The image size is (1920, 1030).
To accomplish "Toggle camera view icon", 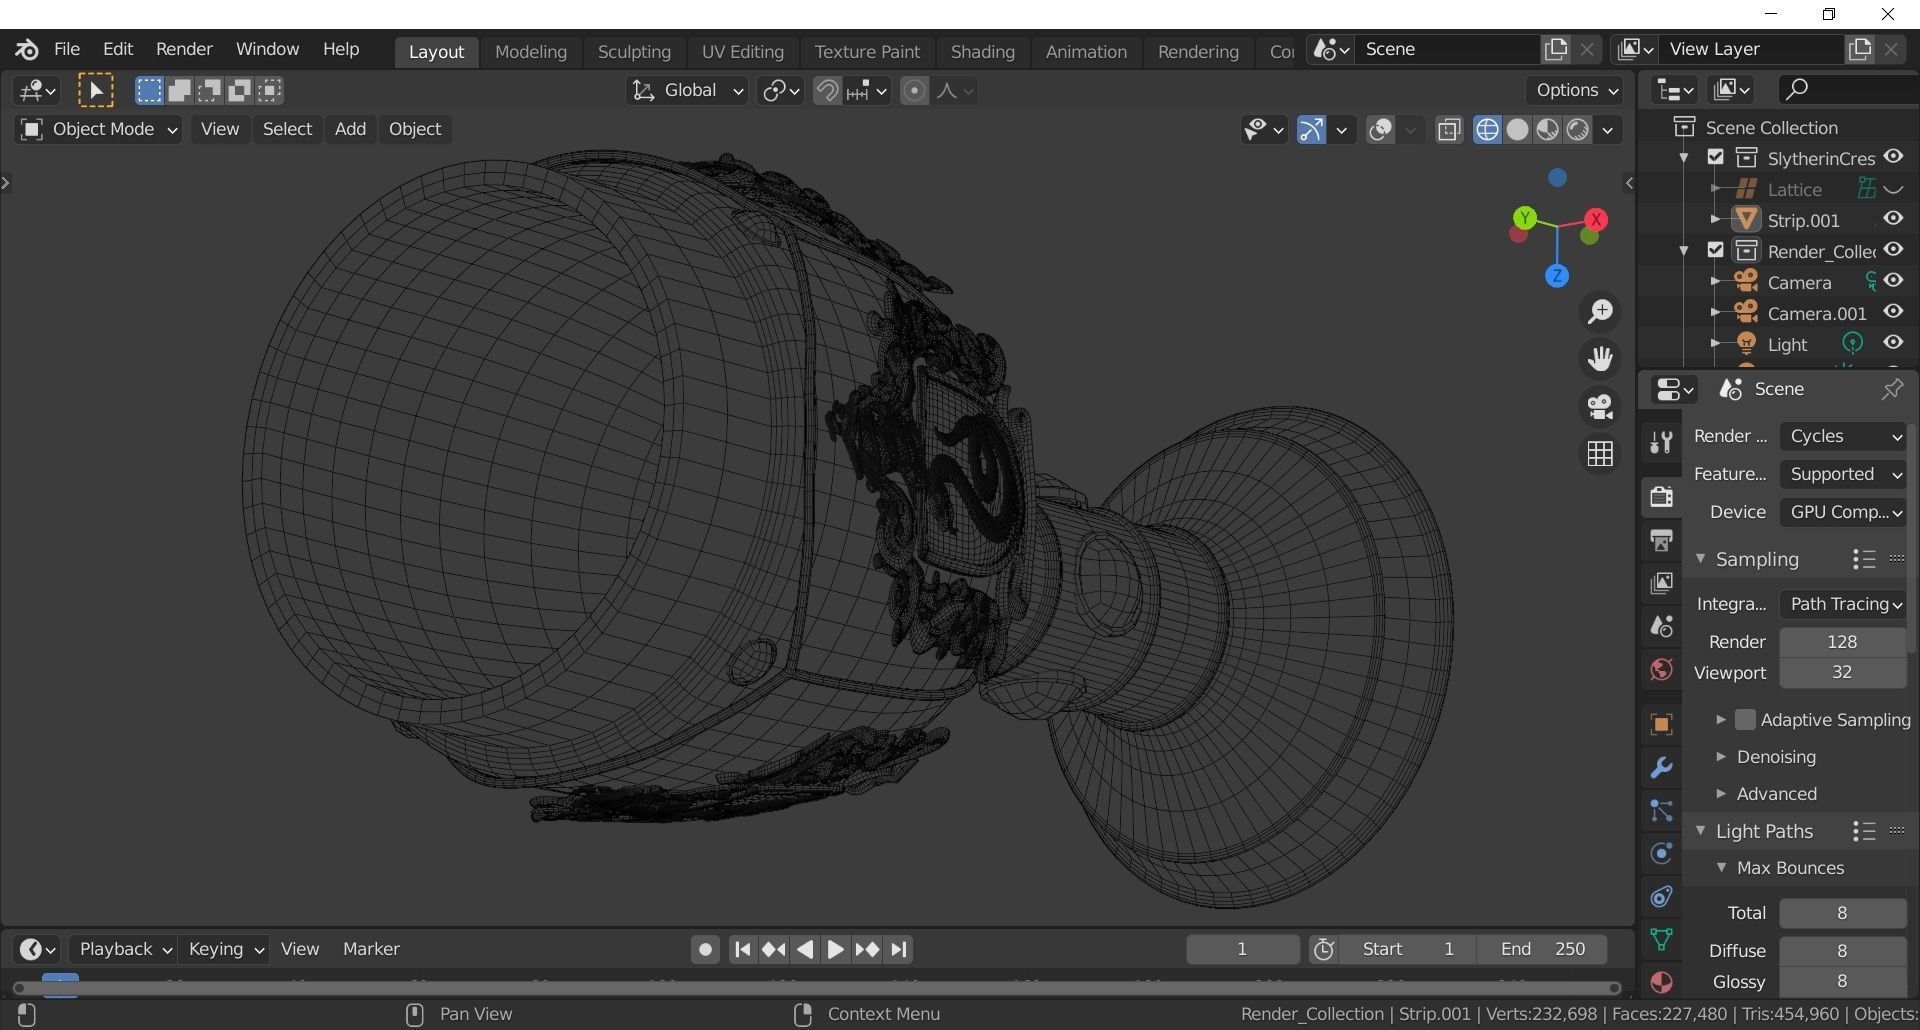I will (1601, 407).
